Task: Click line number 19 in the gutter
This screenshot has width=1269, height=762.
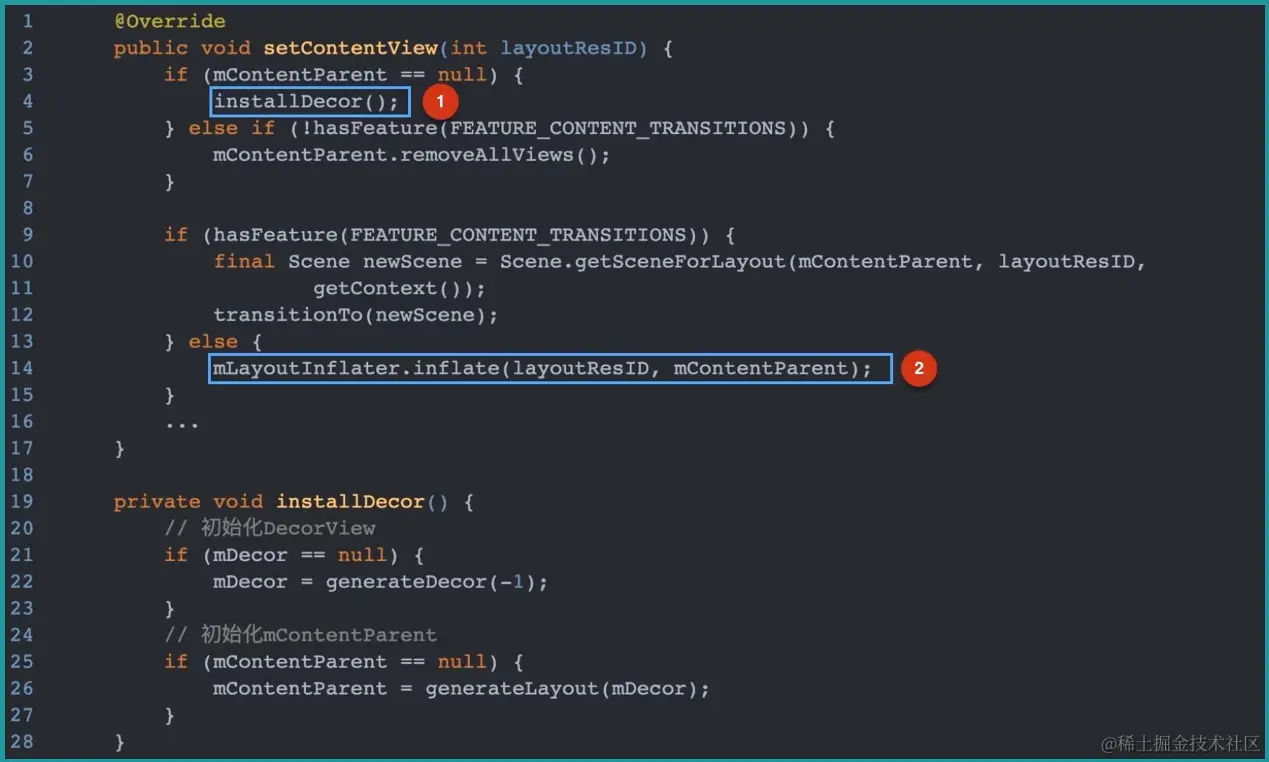Action: tap(21, 501)
